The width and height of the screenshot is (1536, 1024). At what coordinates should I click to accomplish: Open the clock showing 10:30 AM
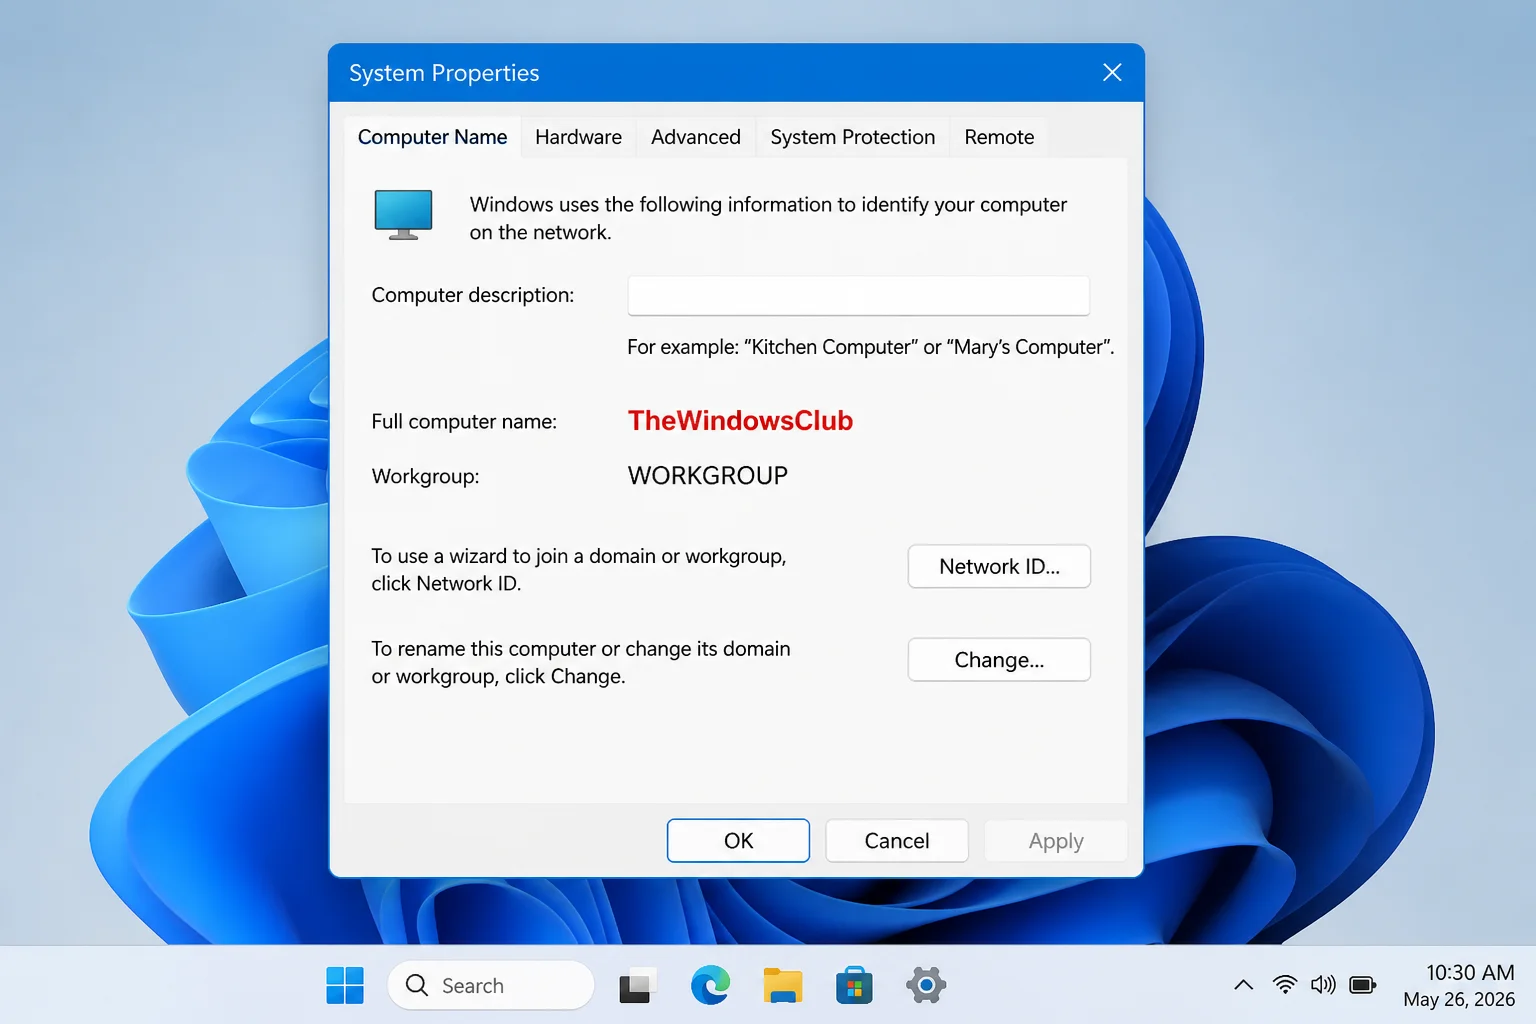coord(1470,973)
